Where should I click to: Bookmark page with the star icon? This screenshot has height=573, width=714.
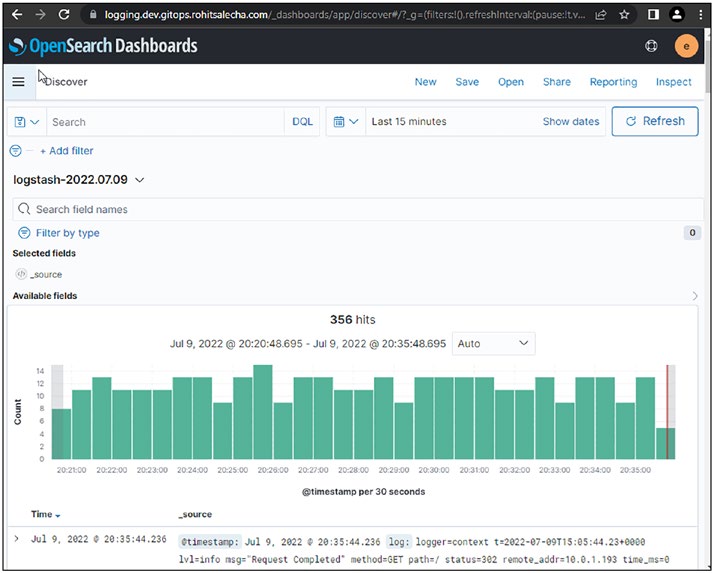pos(624,15)
